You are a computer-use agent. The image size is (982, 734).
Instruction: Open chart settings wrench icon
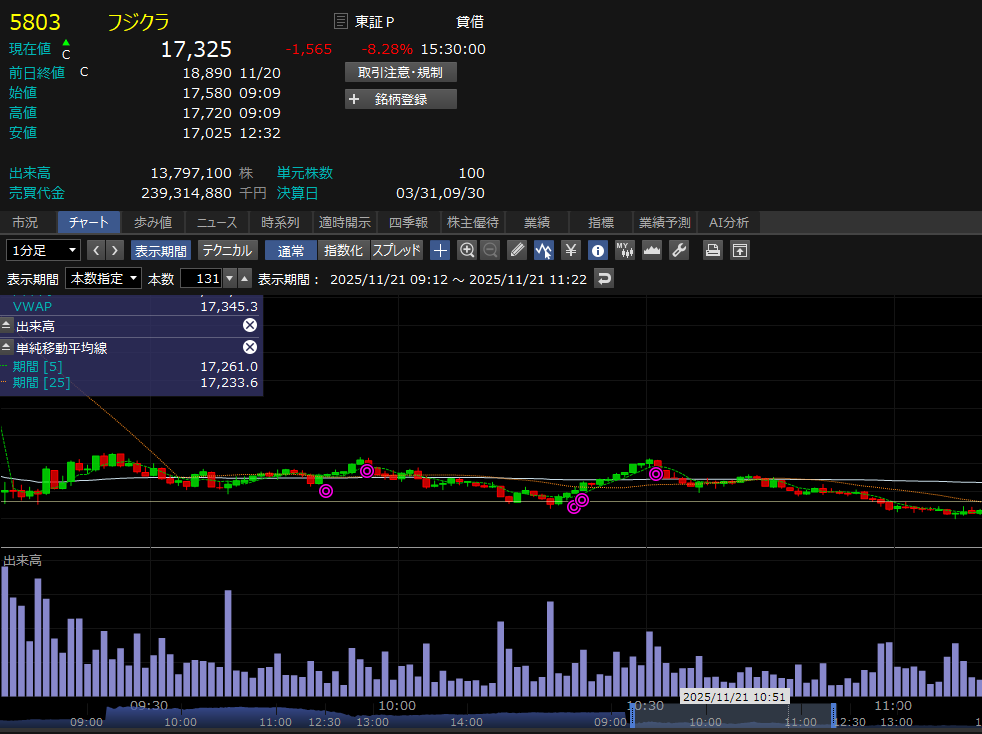[679, 250]
